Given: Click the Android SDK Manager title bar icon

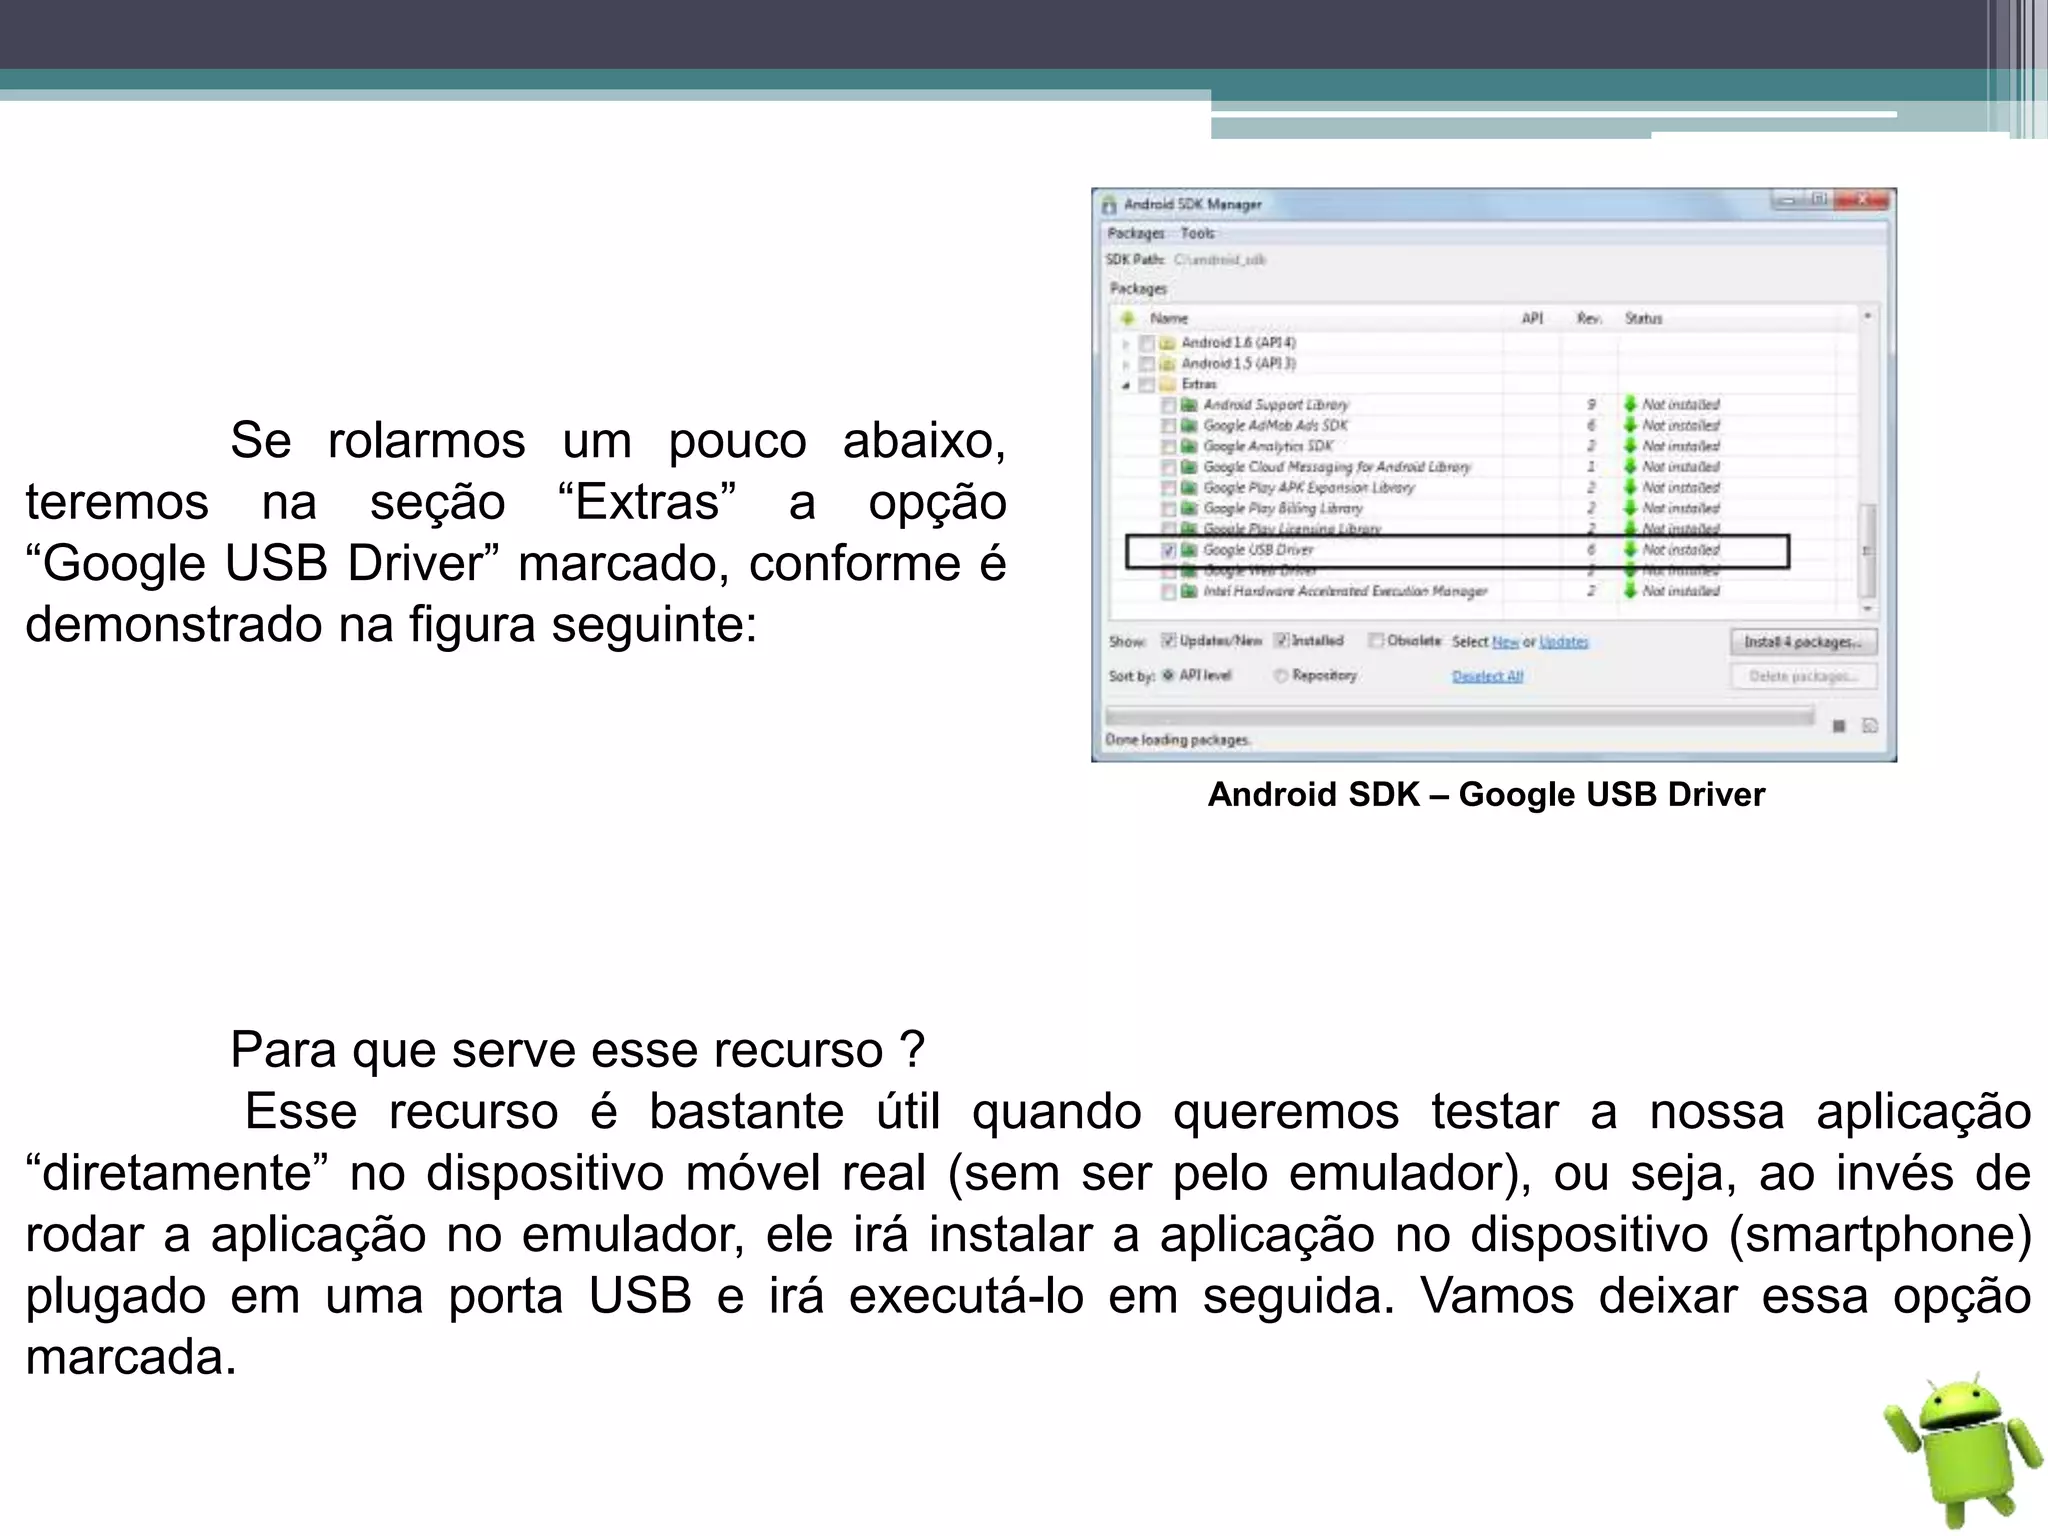Looking at the screenshot, I should point(1109,205).
